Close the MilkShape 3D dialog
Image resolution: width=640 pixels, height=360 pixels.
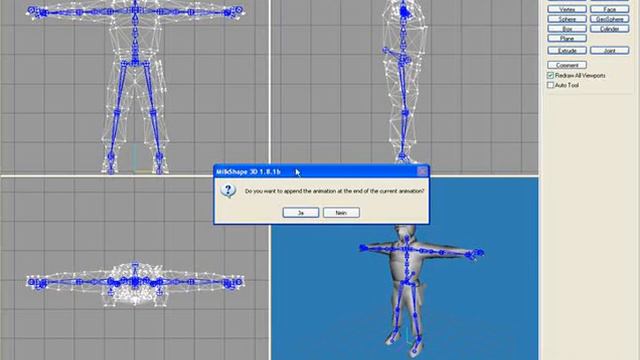click(x=422, y=171)
